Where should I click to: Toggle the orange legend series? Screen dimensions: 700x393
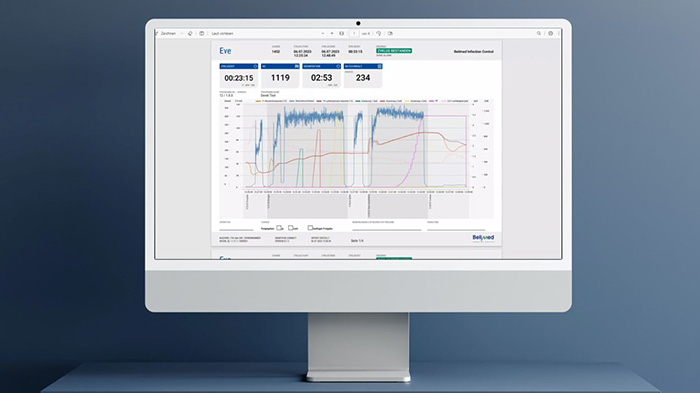272,101
